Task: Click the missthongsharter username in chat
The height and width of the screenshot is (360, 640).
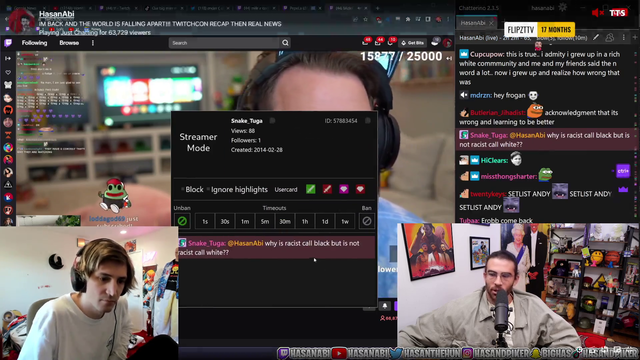Action: pyautogui.click(x=508, y=177)
